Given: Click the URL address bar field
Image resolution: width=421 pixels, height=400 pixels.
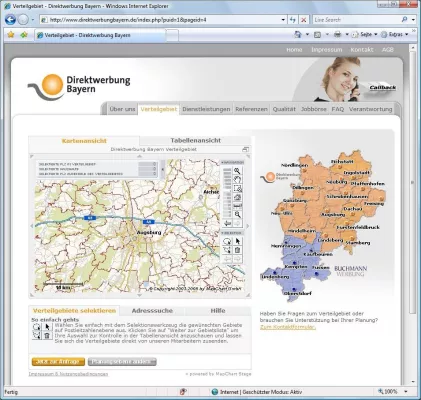Looking at the screenshot, I should tap(163, 20).
